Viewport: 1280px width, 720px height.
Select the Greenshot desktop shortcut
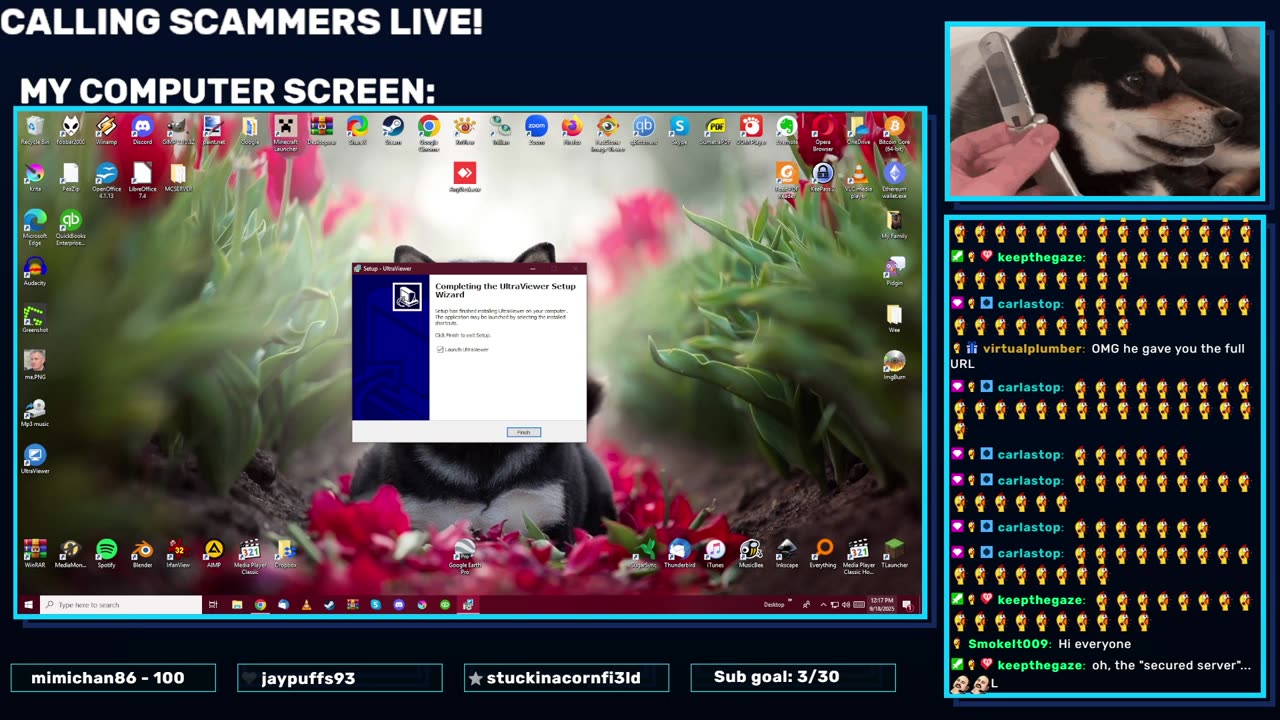coord(35,319)
